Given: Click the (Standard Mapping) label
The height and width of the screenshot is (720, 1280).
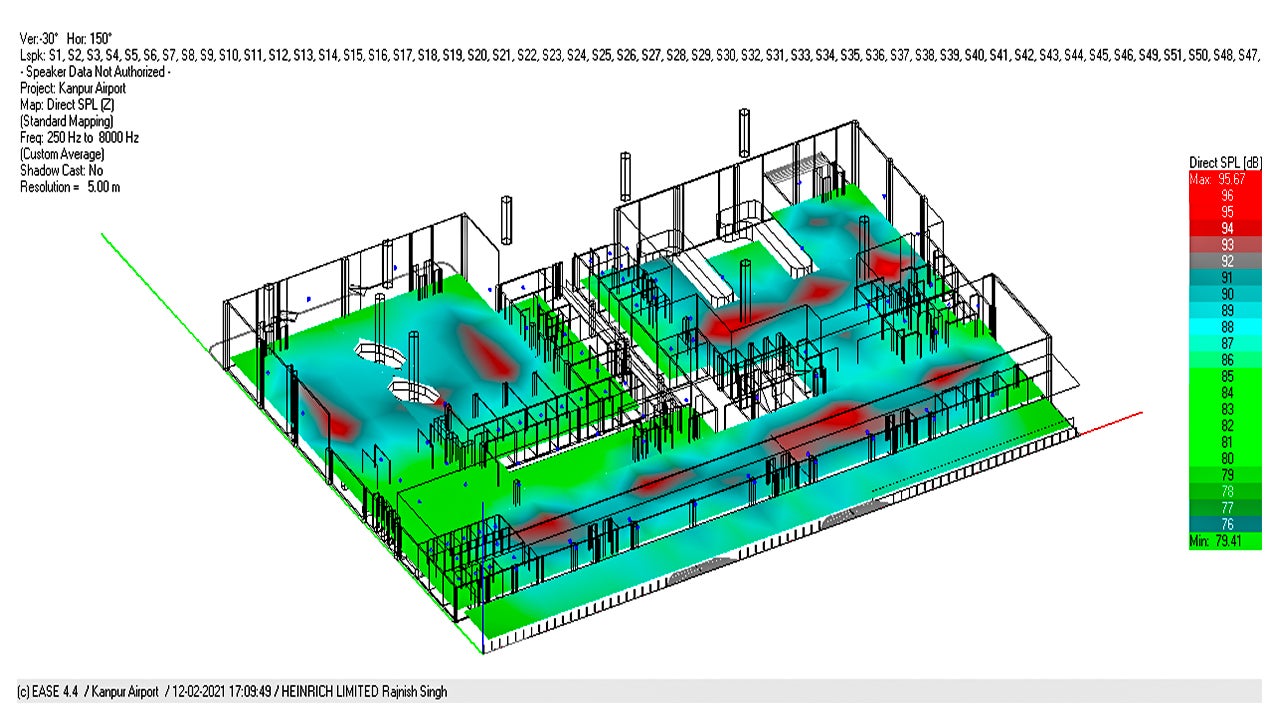Looking at the screenshot, I should click(67, 121).
